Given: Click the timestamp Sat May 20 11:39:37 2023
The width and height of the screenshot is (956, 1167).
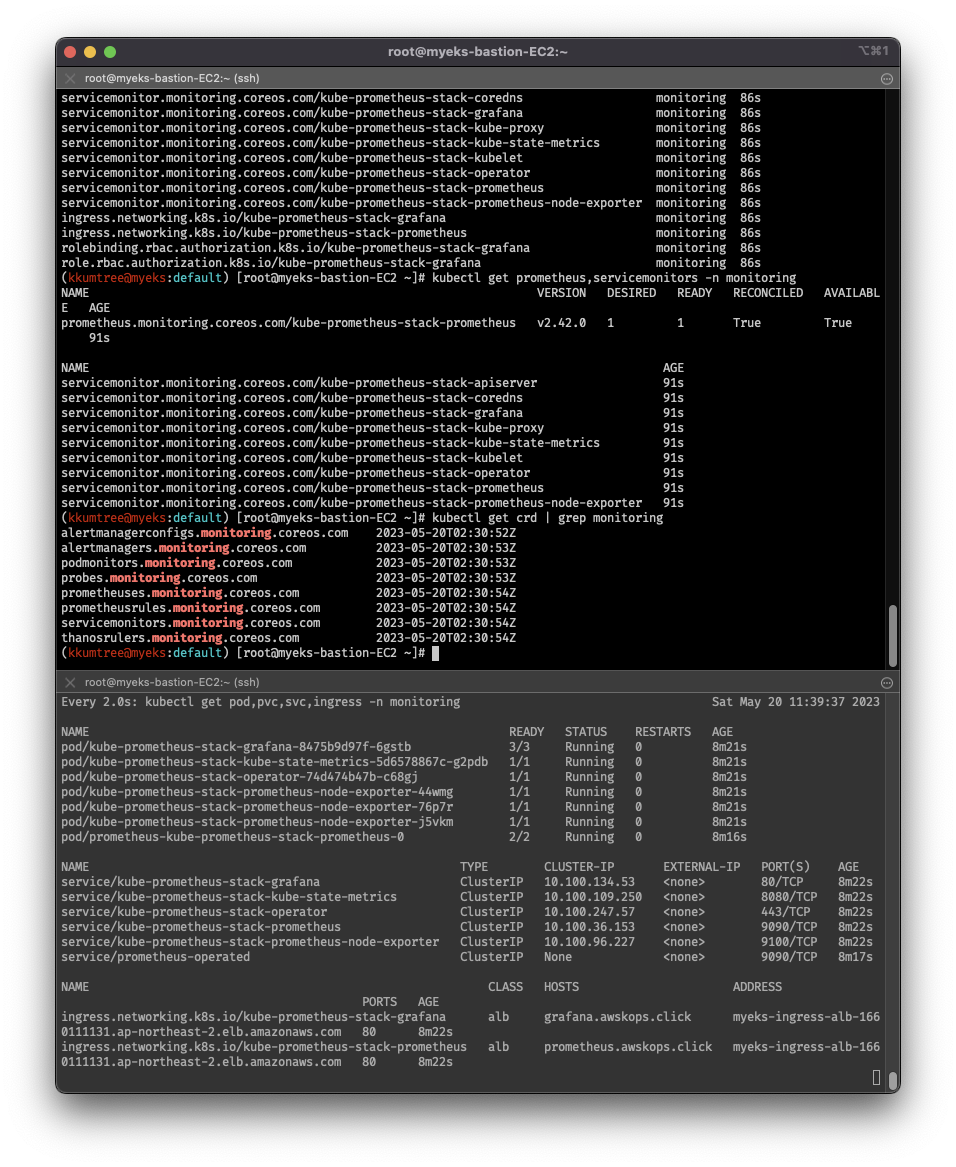Looking at the screenshot, I should (x=796, y=702).
